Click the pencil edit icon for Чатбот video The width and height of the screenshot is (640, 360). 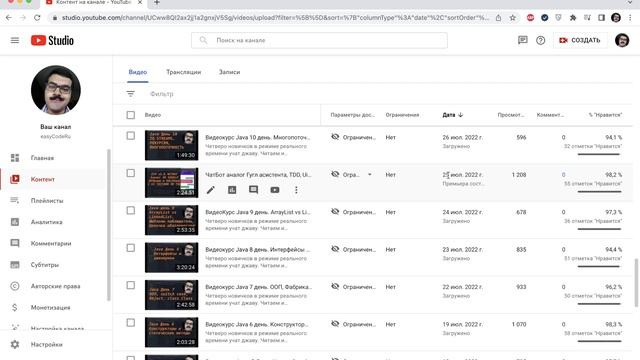pos(211,190)
